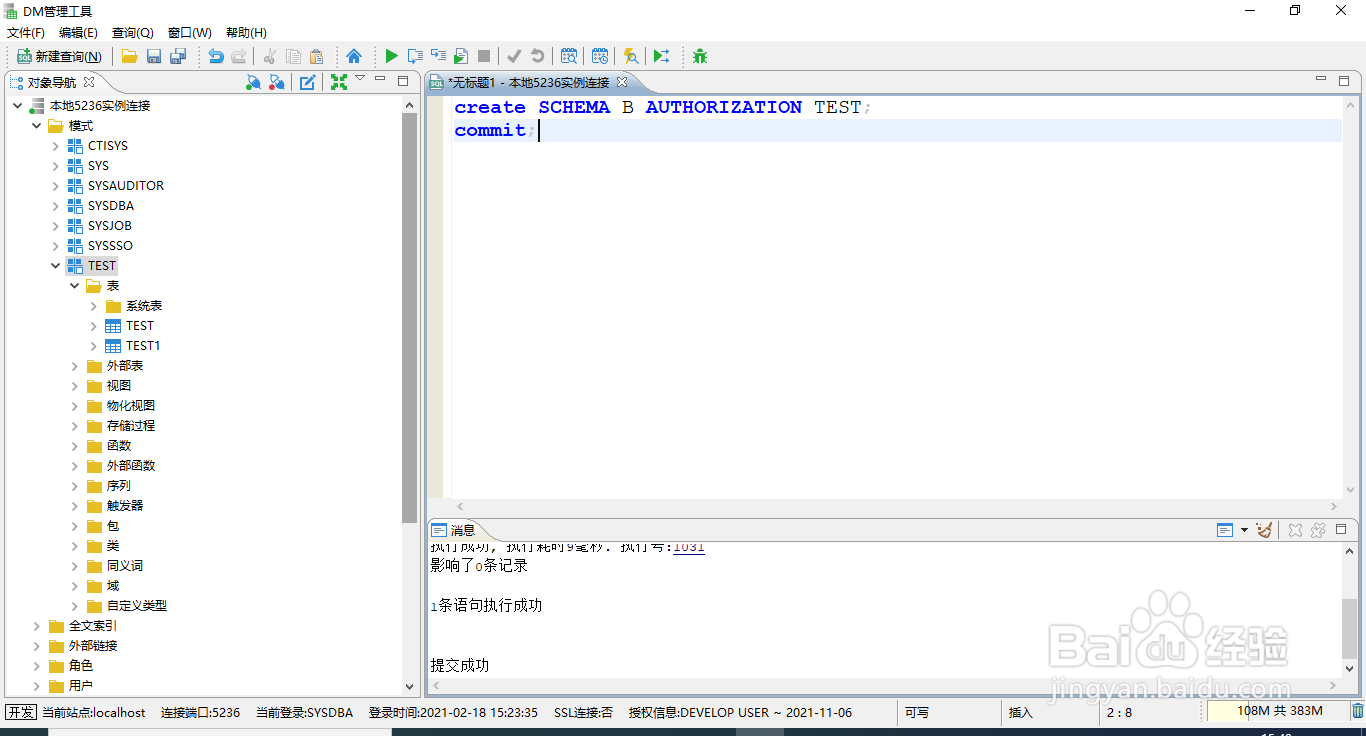The image size is (1366, 736).
Task: Select the TEST1 table in the tree
Action: pyautogui.click(x=143, y=345)
